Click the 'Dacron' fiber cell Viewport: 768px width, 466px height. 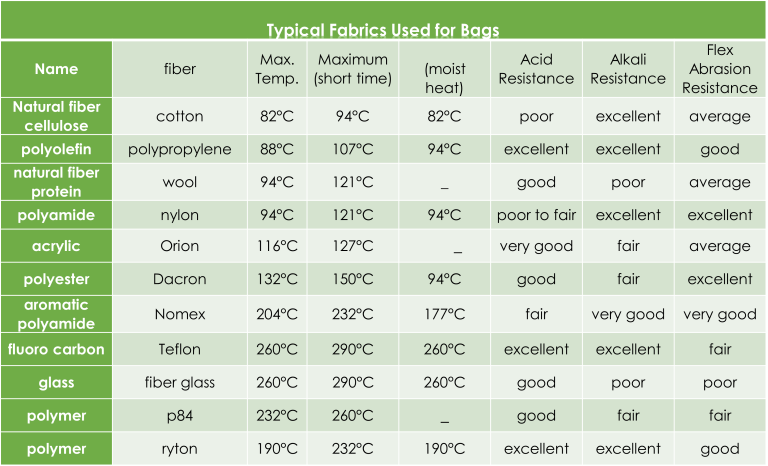180,279
